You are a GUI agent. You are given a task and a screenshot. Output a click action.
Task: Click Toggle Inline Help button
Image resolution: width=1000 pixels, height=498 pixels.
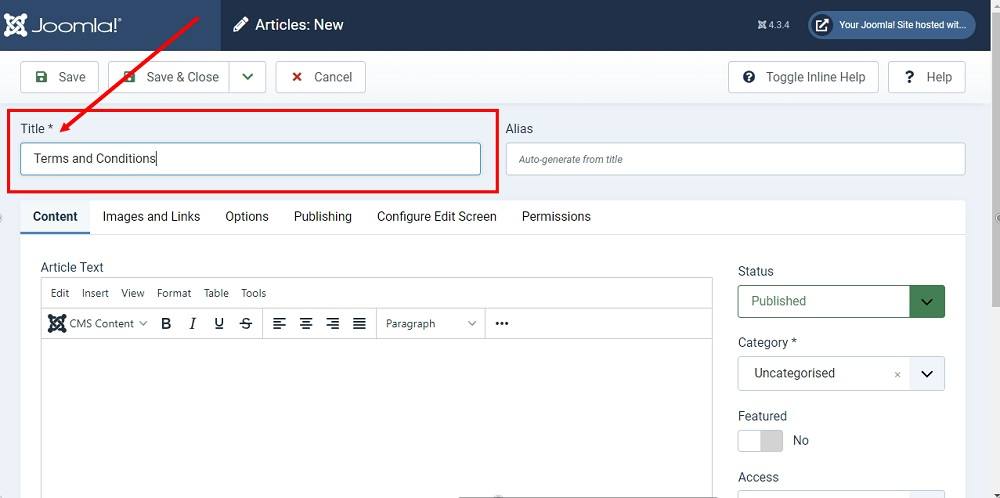pyautogui.click(x=804, y=77)
